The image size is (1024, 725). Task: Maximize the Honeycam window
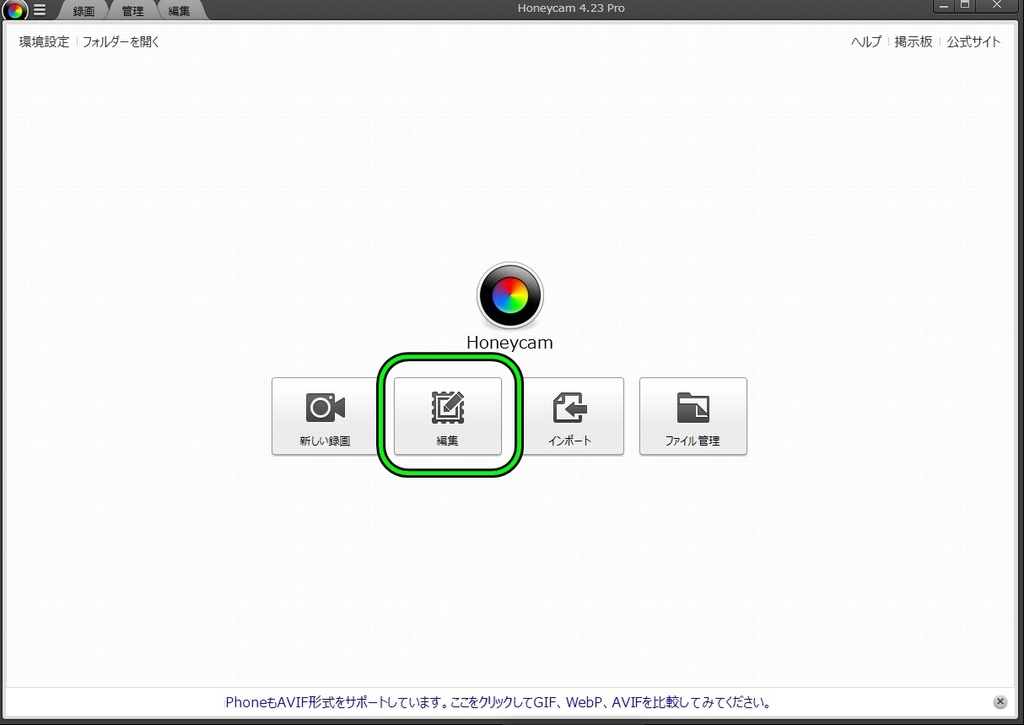pyautogui.click(x=965, y=5)
